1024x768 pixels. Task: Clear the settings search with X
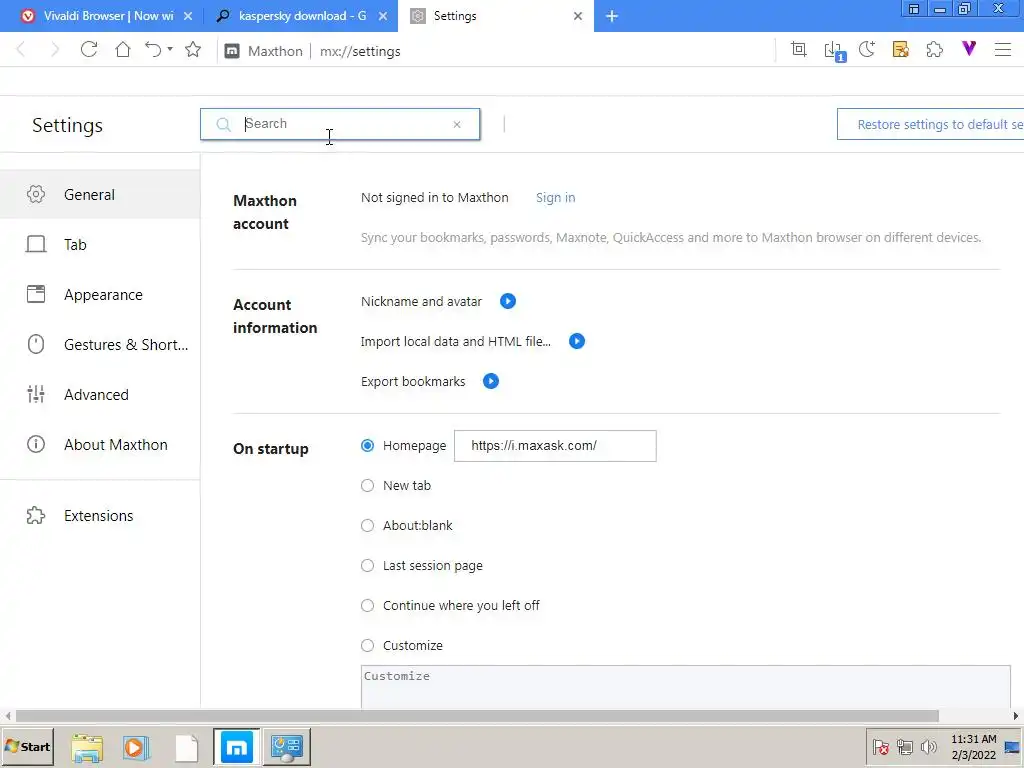tap(457, 125)
